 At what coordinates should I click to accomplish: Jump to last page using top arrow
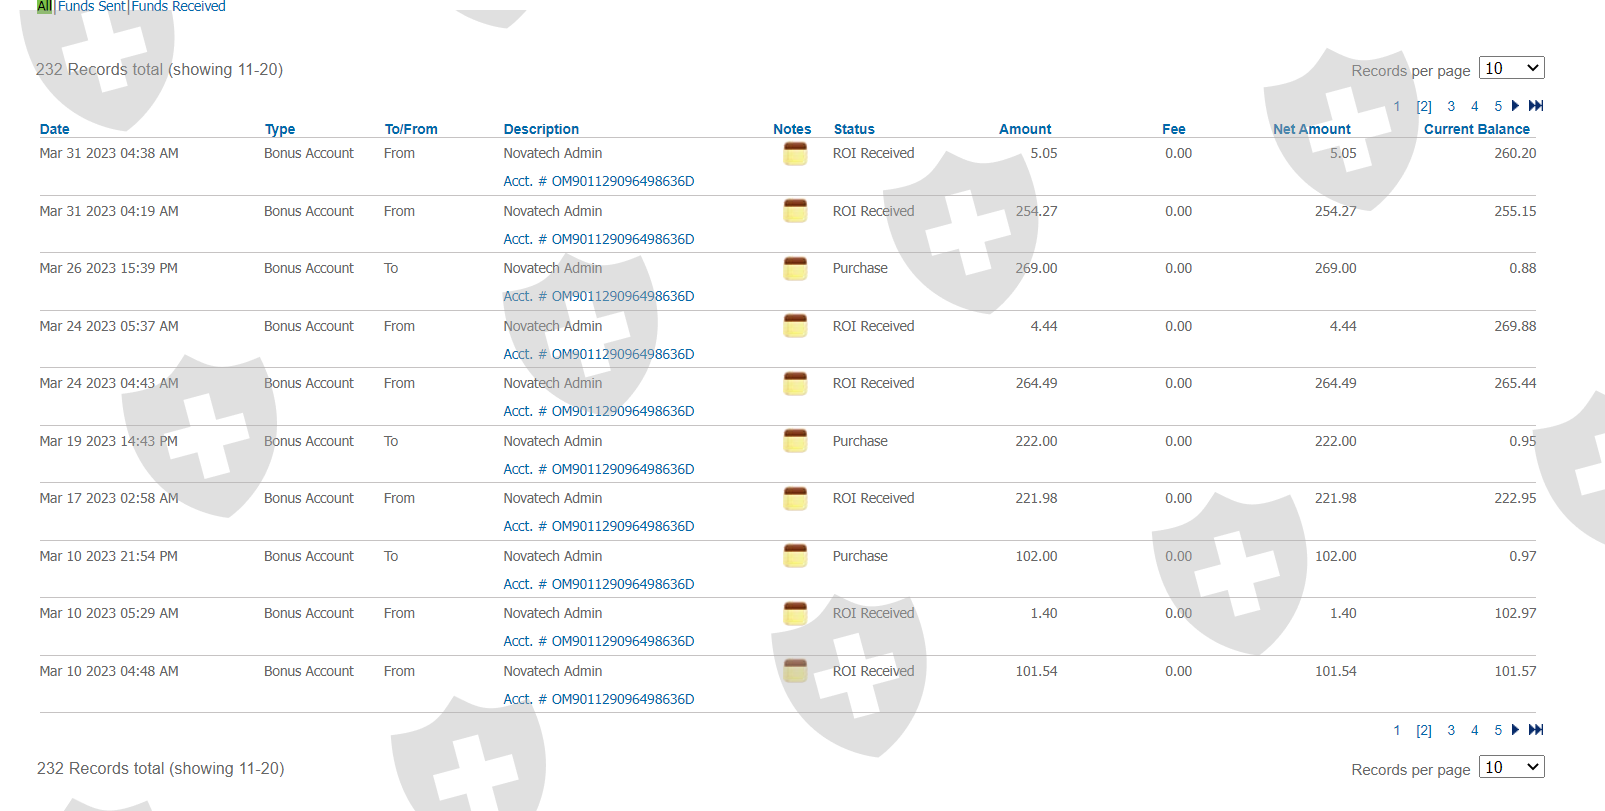tap(1536, 106)
